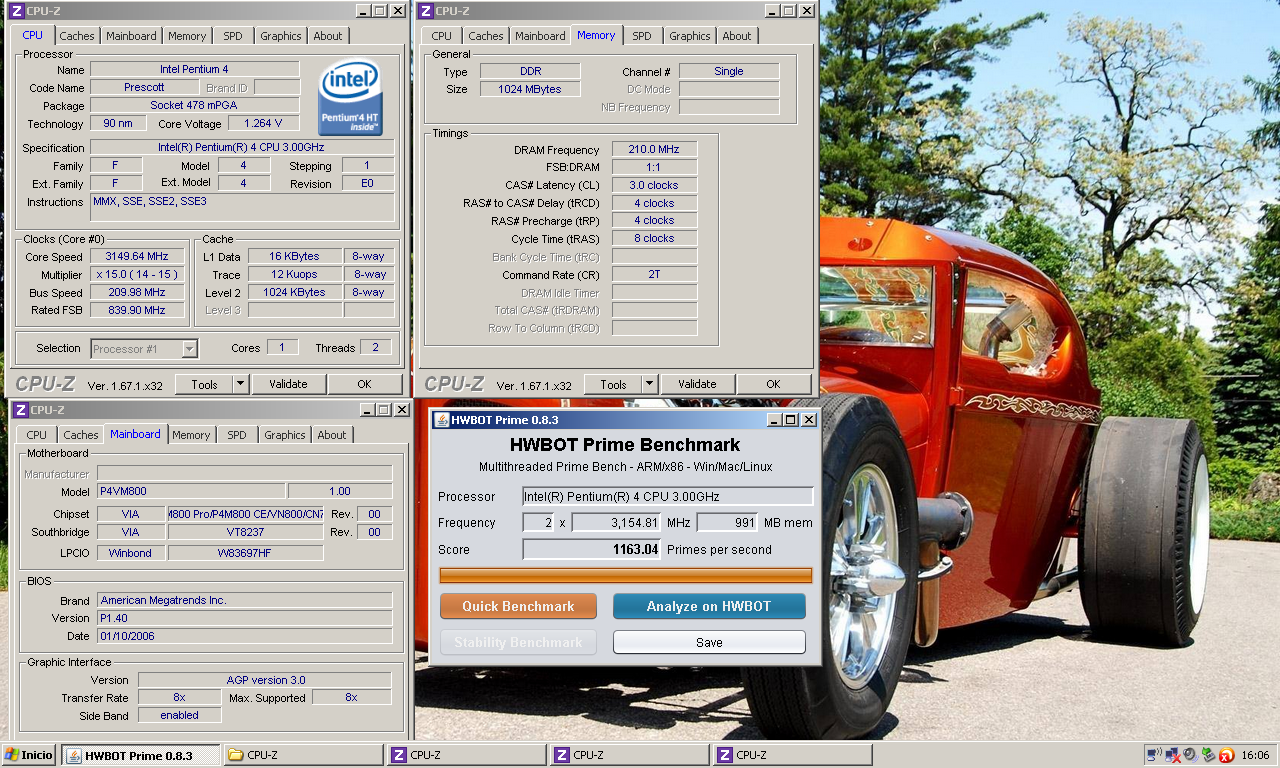Open Mainboard tab in the Memory window
The height and width of the screenshot is (768, 1280).
[540, 36]
